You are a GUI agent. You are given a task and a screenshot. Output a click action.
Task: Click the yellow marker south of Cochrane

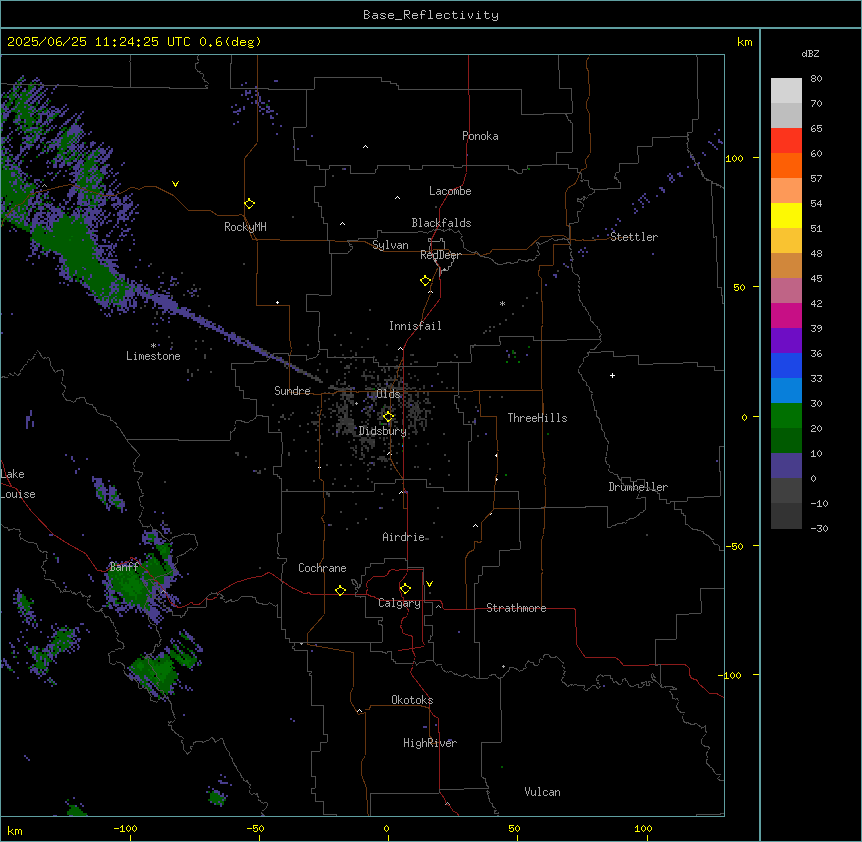[340, 590]
